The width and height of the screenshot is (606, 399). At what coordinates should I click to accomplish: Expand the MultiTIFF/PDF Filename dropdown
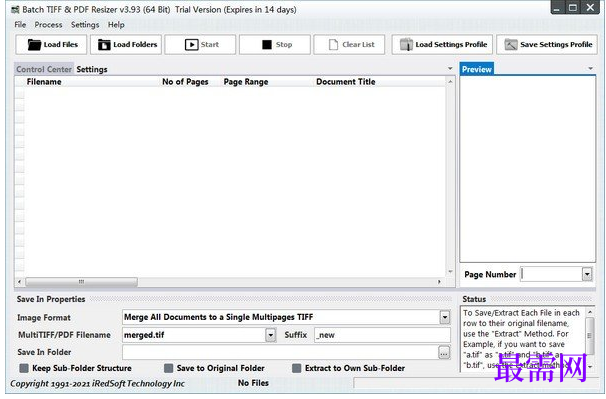271,335
